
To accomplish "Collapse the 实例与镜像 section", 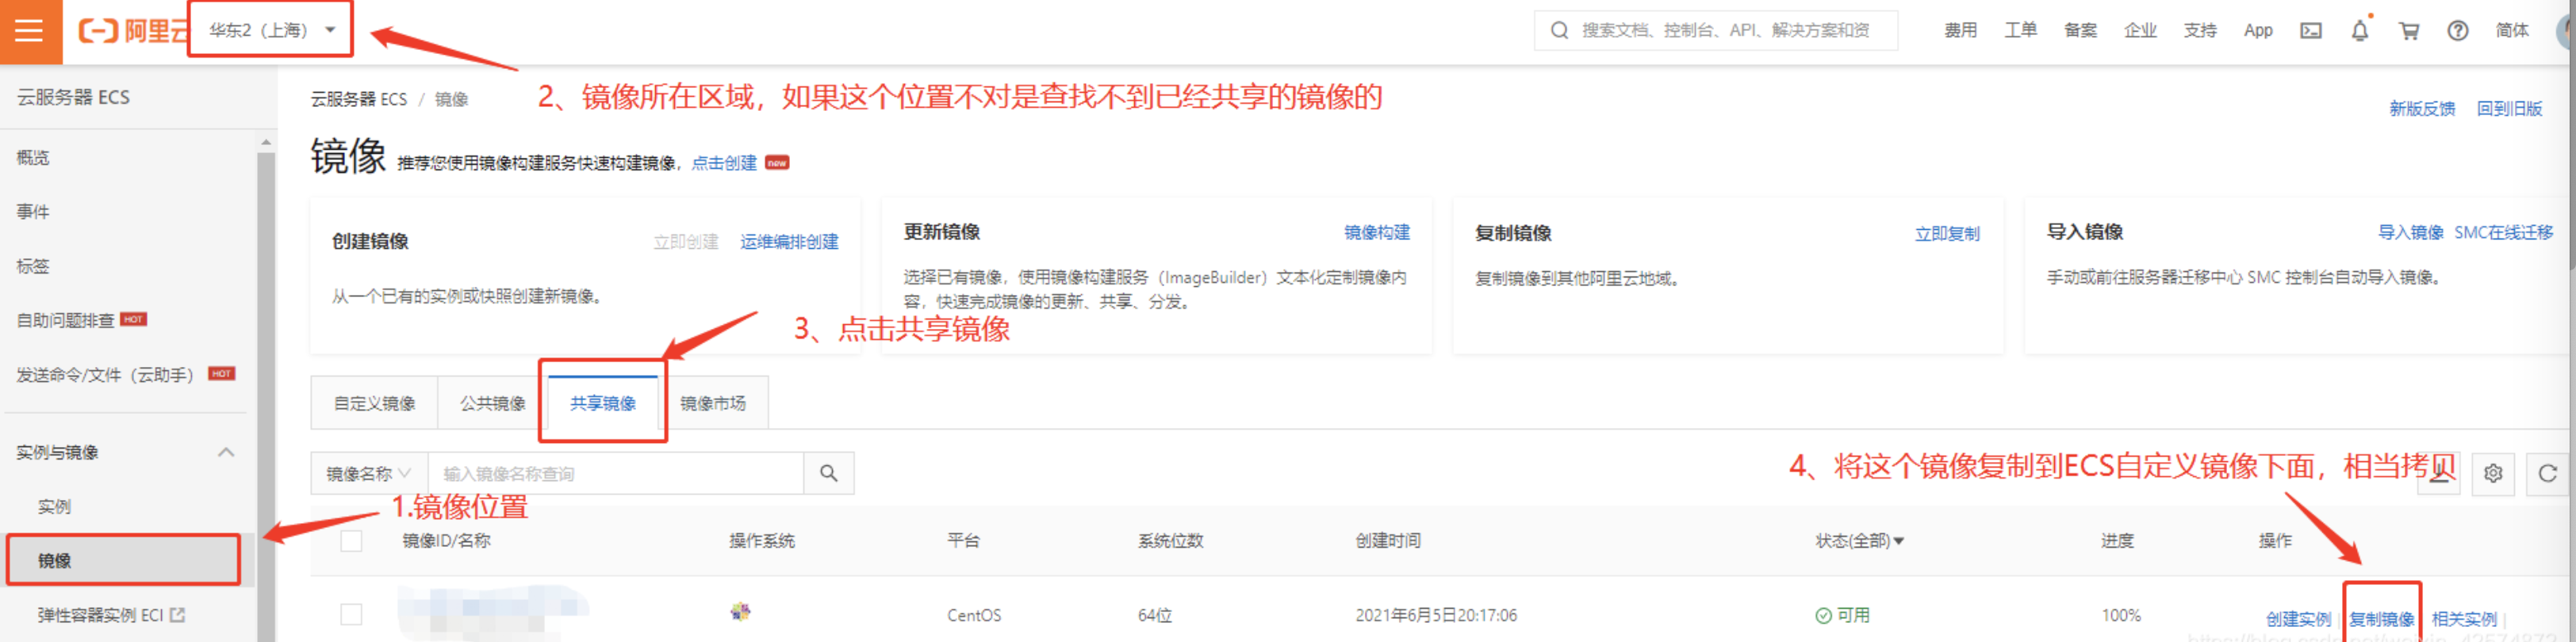I will click(226, 452).
